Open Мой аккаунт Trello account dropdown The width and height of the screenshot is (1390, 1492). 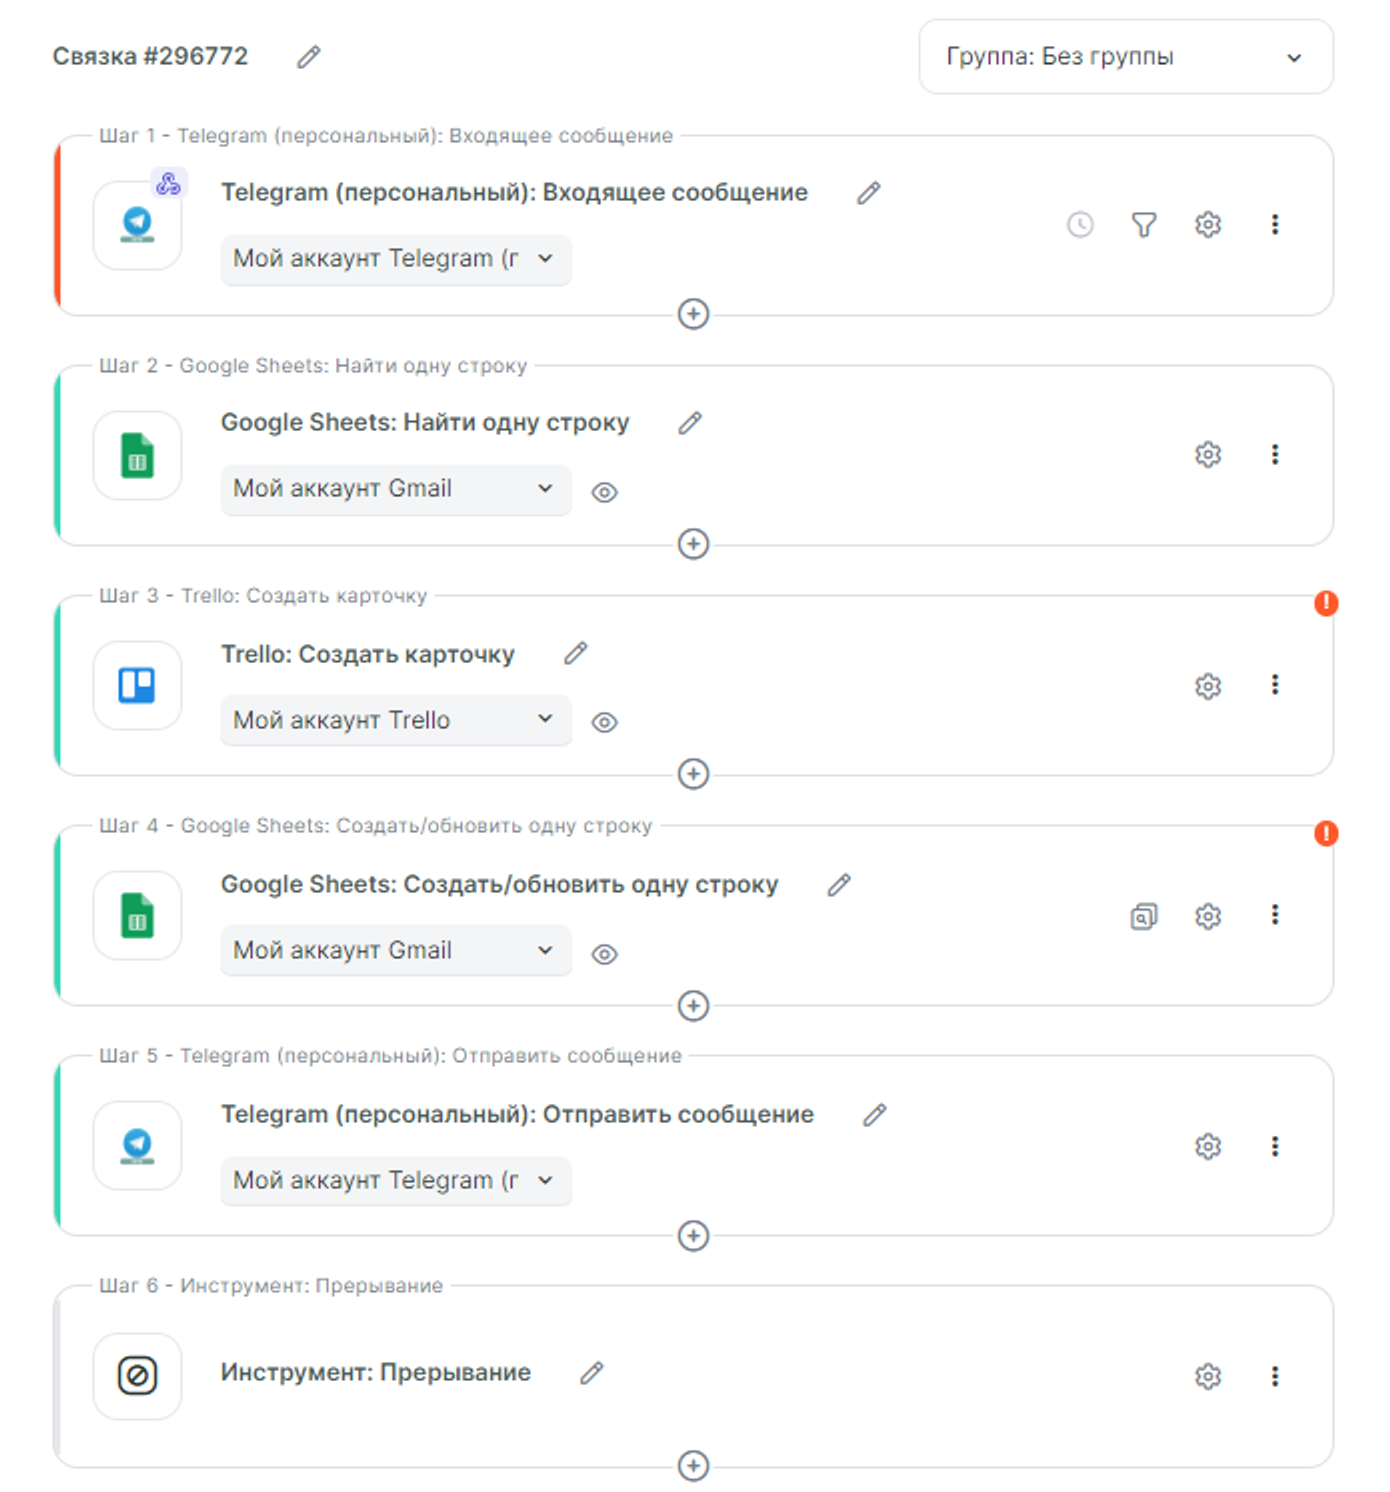[x=395, y=720]
